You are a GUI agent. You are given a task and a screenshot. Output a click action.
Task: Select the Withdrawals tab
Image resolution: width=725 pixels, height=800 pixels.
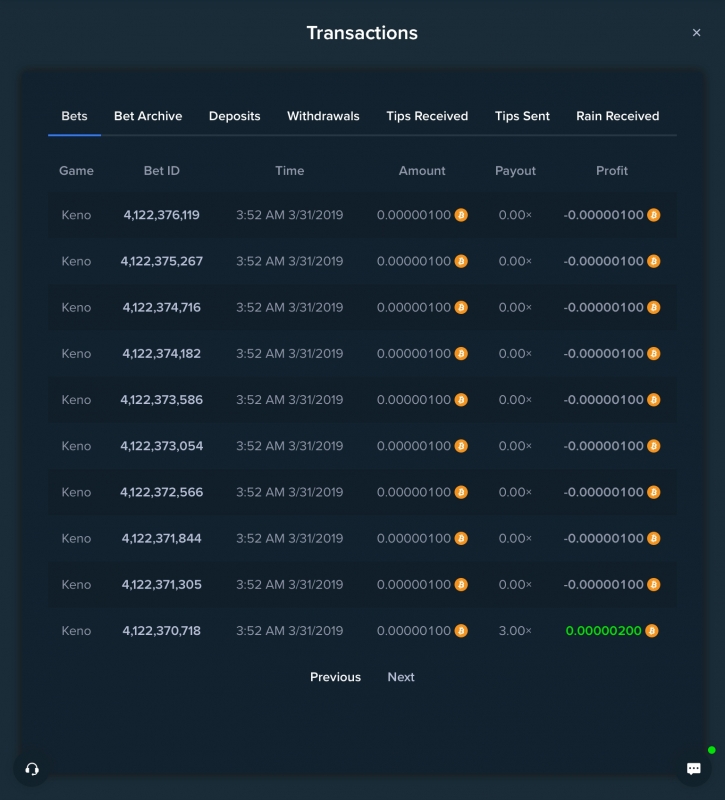click(323, 116)
